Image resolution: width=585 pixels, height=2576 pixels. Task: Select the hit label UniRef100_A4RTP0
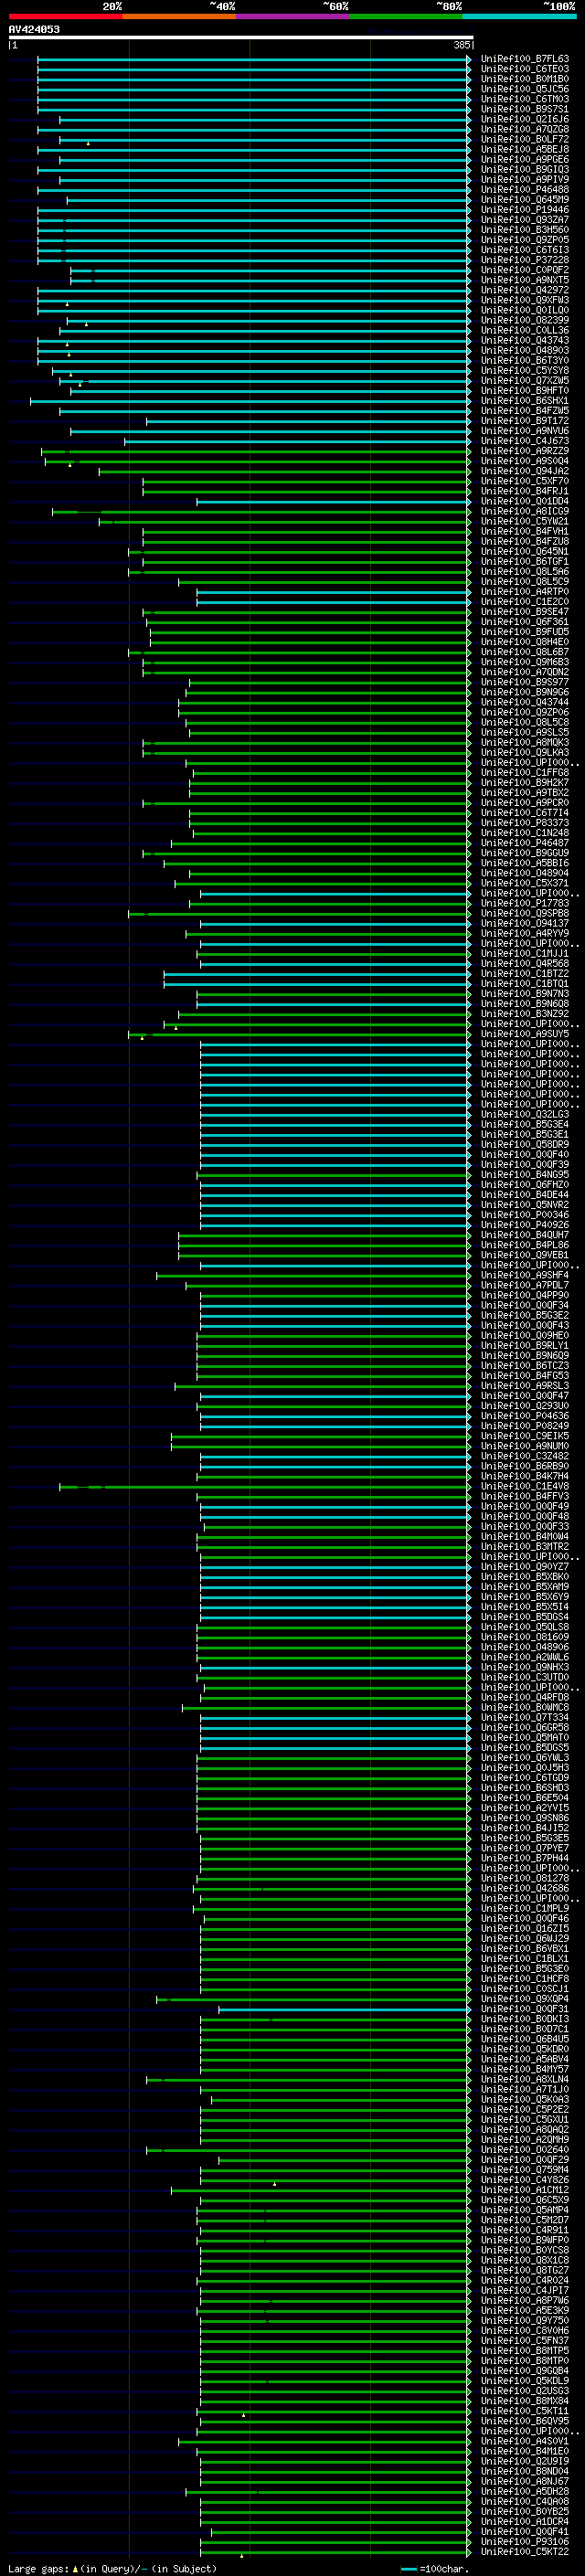(x=524, y=591)
